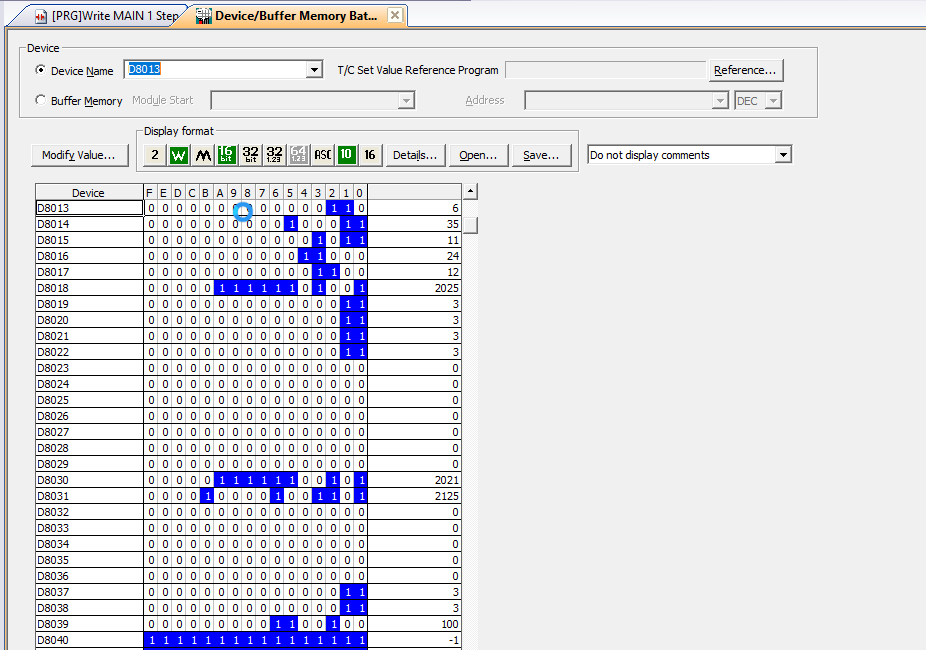Choose ASCII character display format

(322, 155)
